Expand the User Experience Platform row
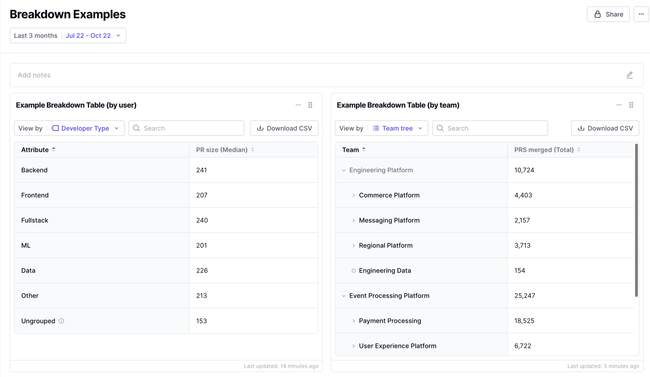Viewport: 650px width, 377px height. tap(353, 346)
